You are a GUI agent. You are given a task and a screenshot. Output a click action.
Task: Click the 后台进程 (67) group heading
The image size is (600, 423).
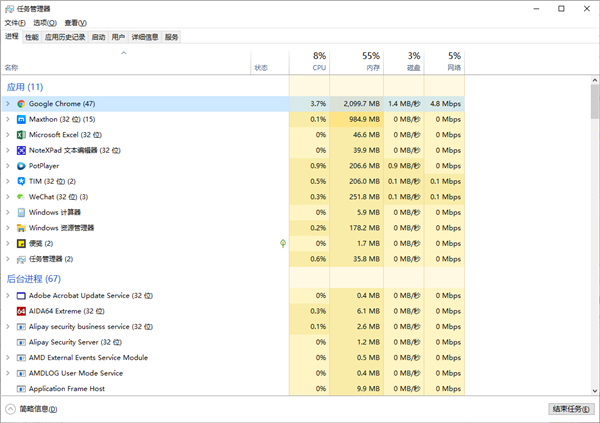(x=34, y=279)
